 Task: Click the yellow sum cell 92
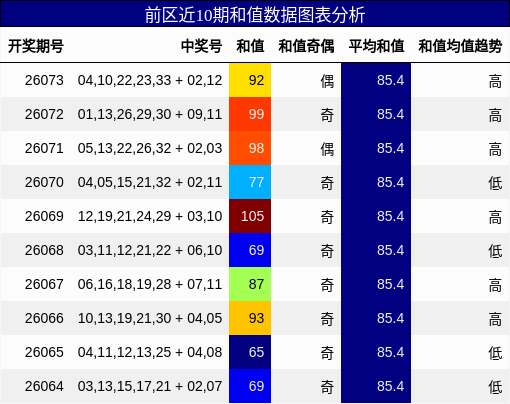(x=250, y=80)
